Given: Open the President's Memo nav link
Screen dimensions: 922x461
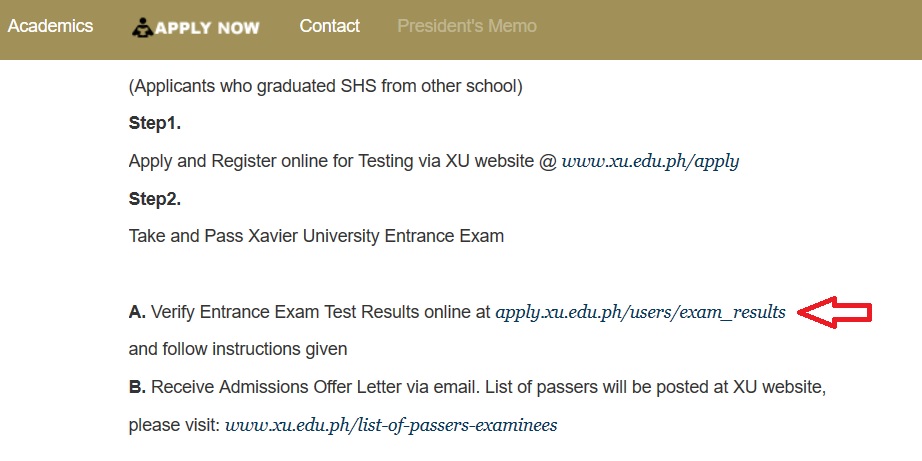Looking at the screenshot, I should click(x=466, y=26).
